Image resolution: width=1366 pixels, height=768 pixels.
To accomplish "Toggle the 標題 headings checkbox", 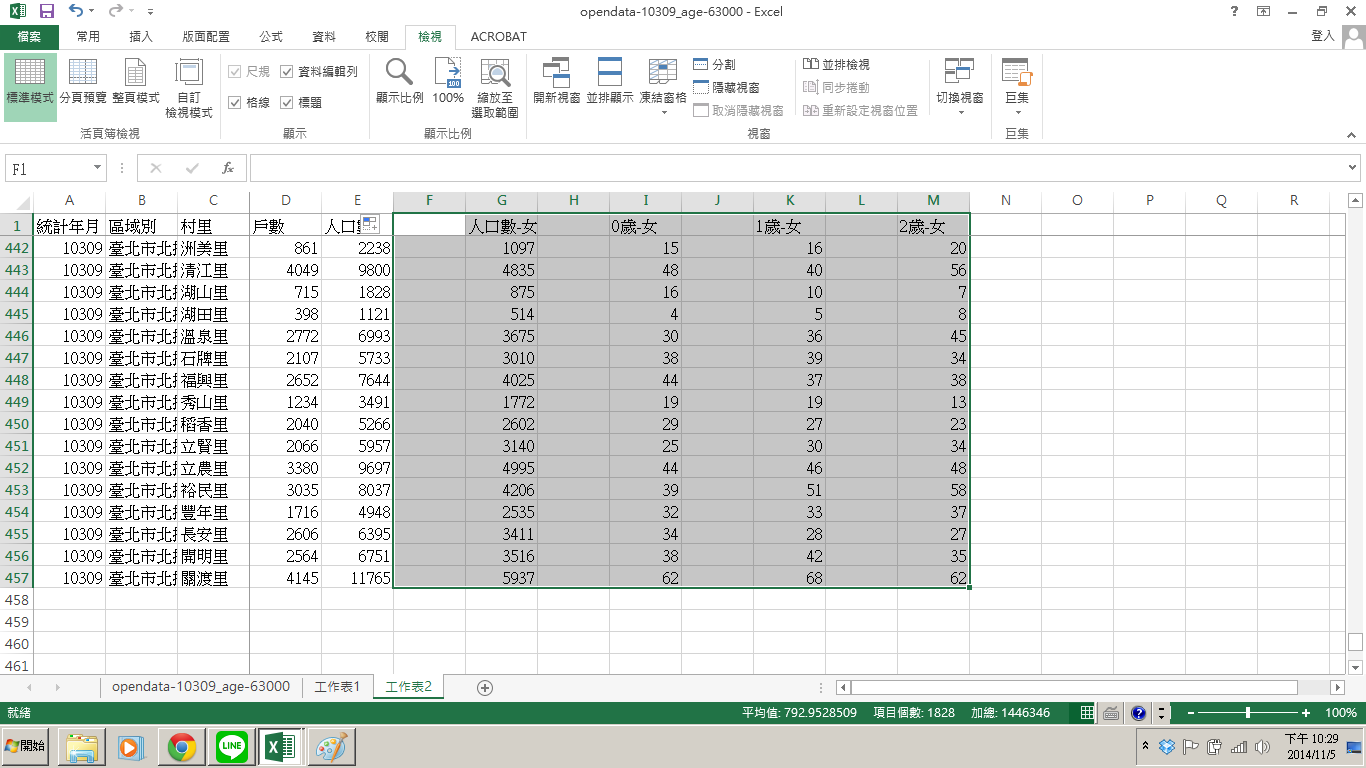I will tap(287, 102).
